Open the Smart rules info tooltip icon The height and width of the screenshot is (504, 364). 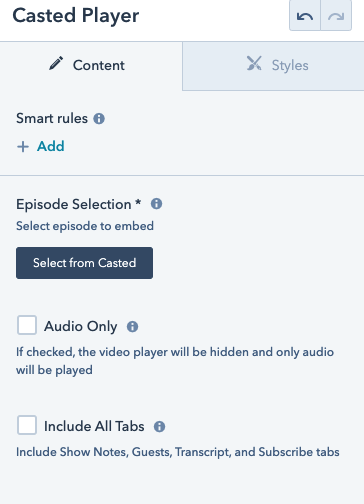coord(99,118)
